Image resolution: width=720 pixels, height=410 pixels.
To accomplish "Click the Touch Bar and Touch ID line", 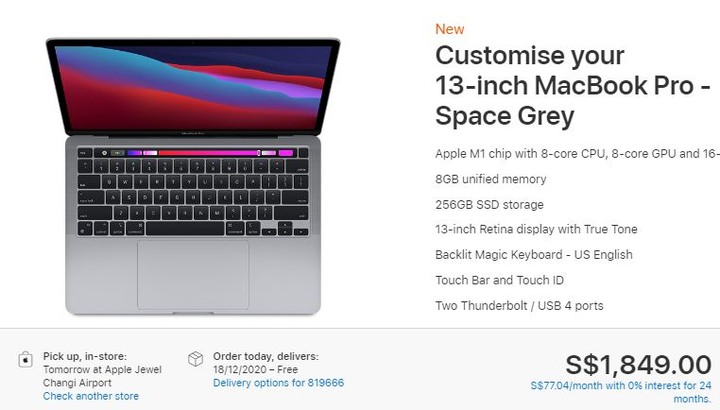I will (500, 280).
